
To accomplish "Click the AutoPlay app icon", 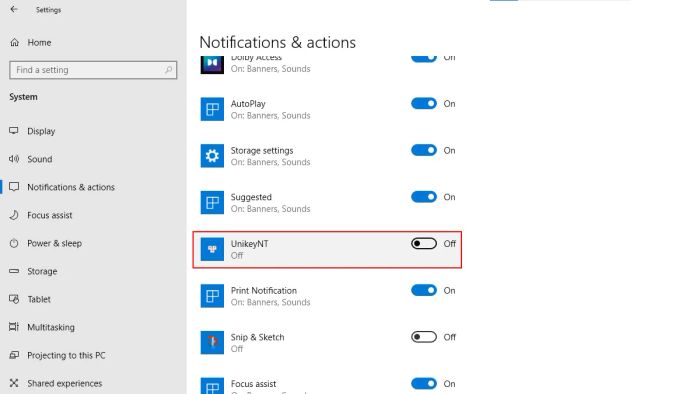I will click(212, 109).
